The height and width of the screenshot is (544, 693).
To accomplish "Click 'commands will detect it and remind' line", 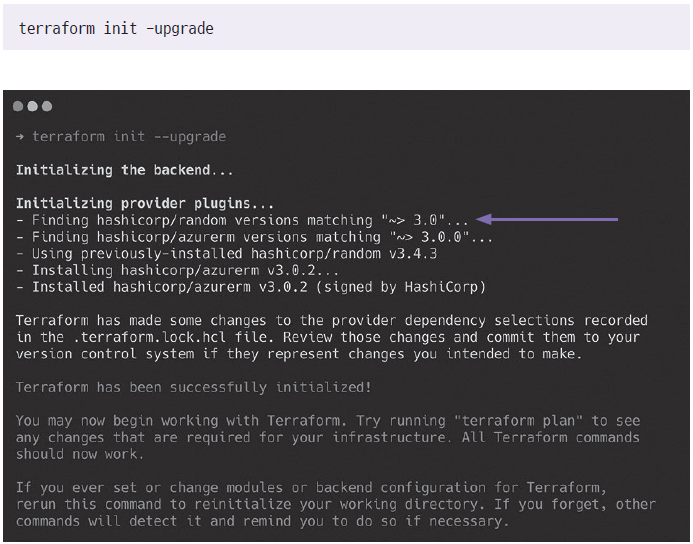I will click(263, 521).
